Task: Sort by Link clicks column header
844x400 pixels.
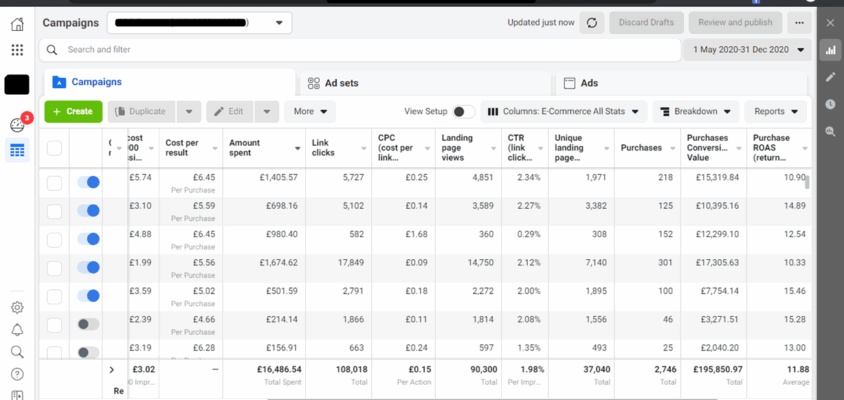Action: (338, 148)
